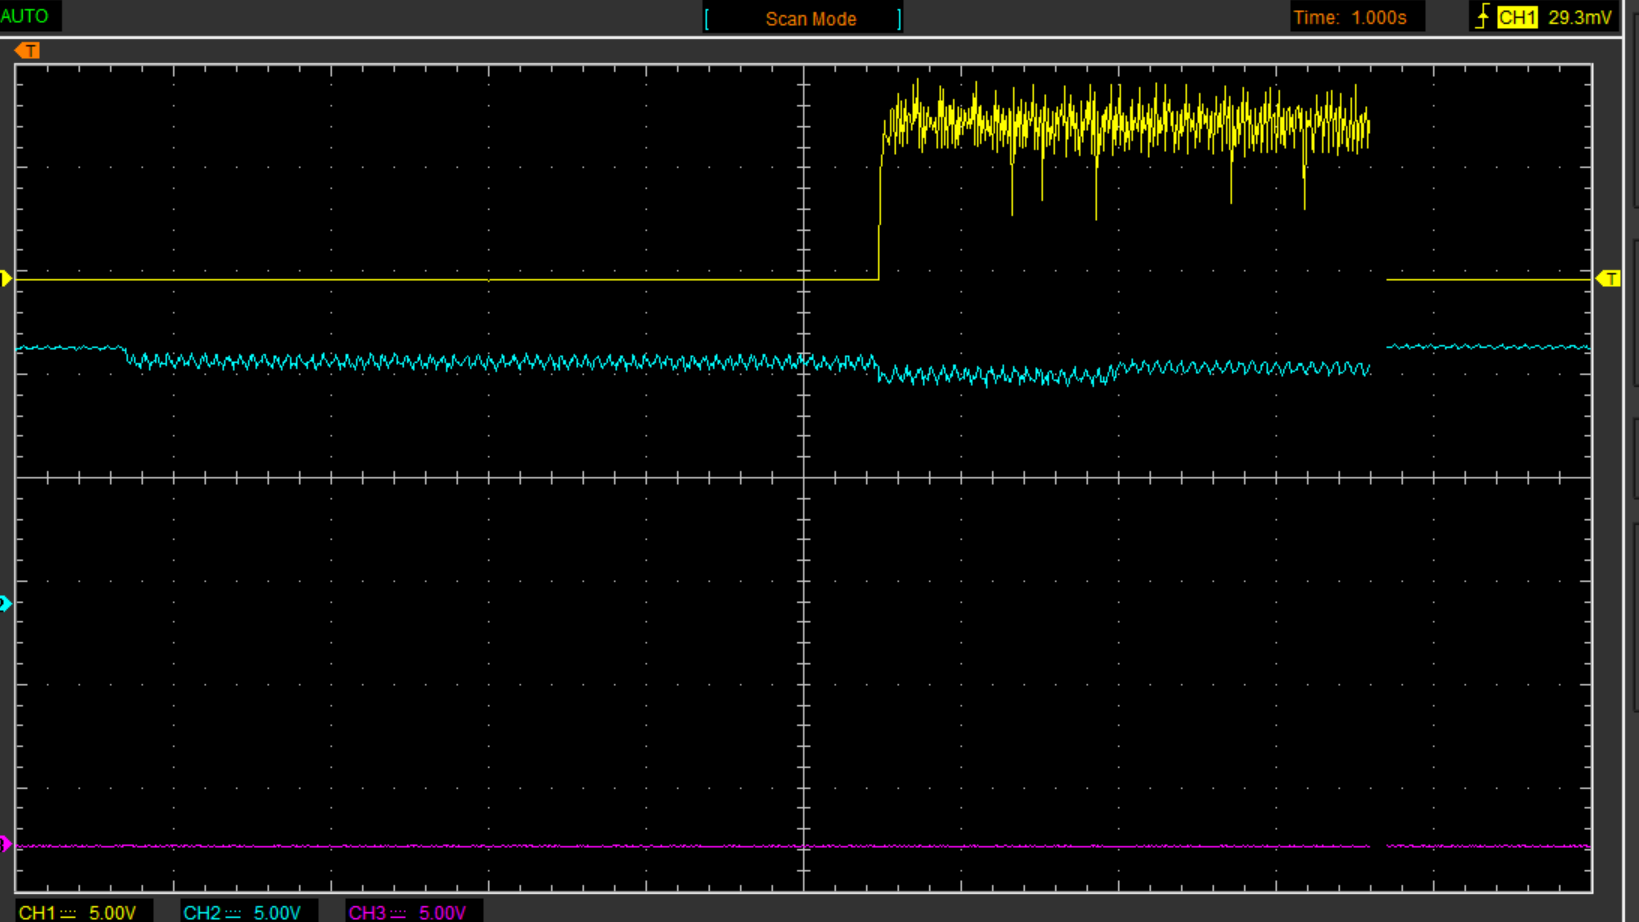Image resolution: width=1639 pixels, height=922 pixels.
Task: Click the CH3 DC coupling symbol
Action: [x=398, y=913]
